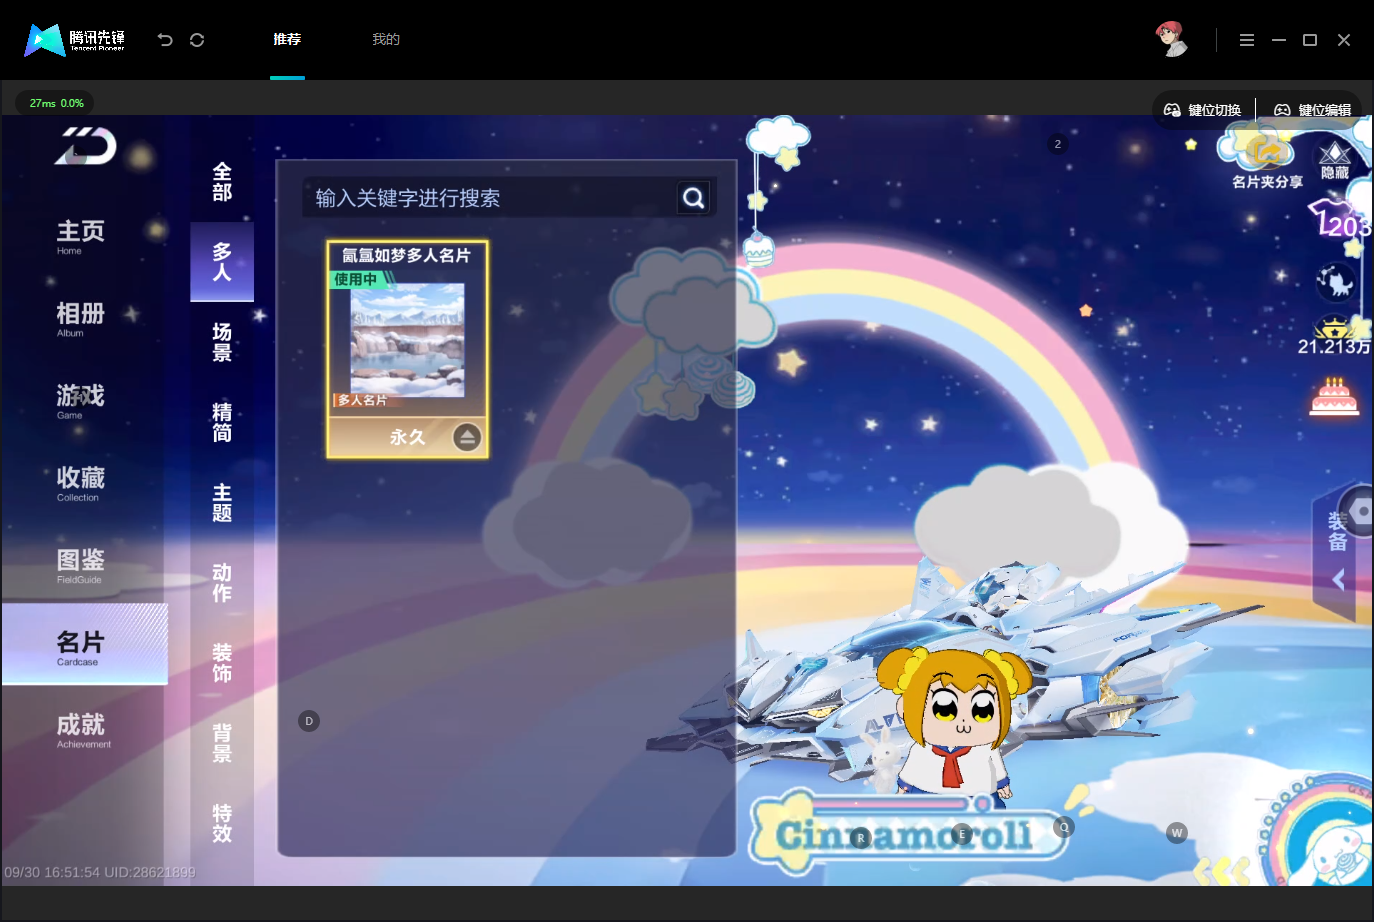
Task: Expand the 装备 side panel arrow
Action: 1339,579
